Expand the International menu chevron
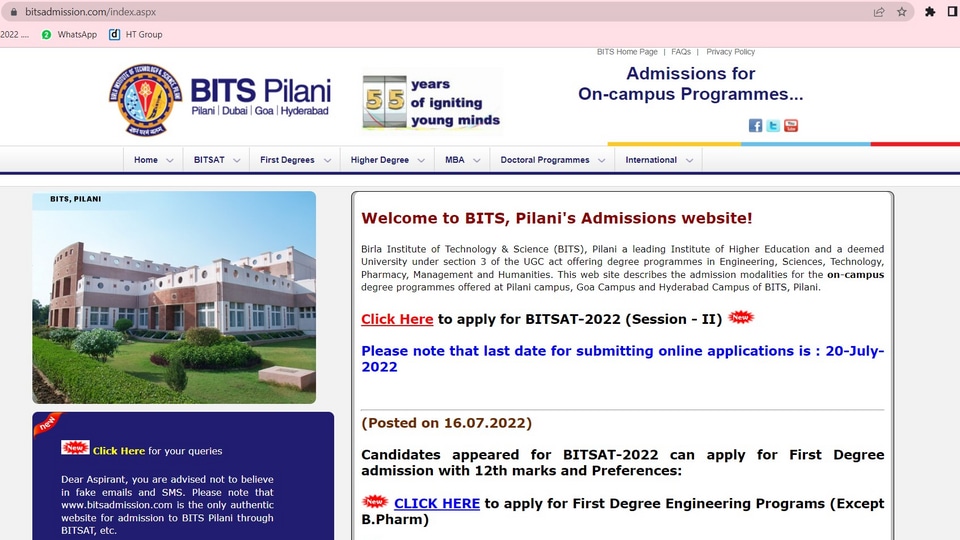960x540 pixels. point(689,160)
